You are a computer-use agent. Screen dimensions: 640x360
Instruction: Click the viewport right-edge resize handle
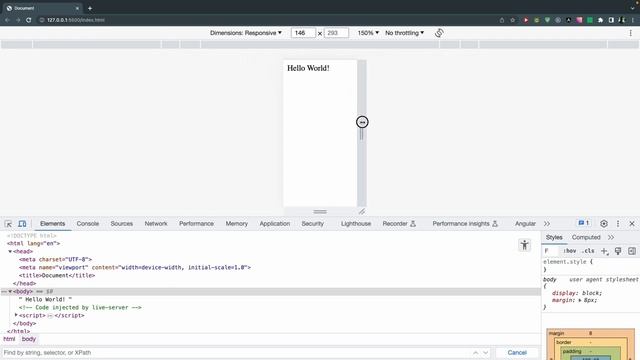362,133
